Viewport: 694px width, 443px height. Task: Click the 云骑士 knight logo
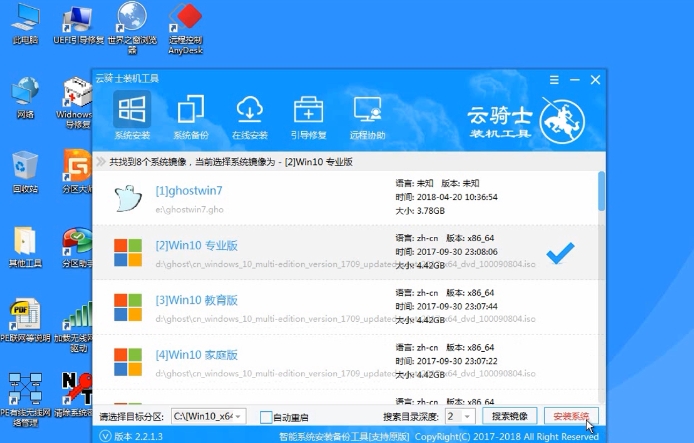(562, 121)
